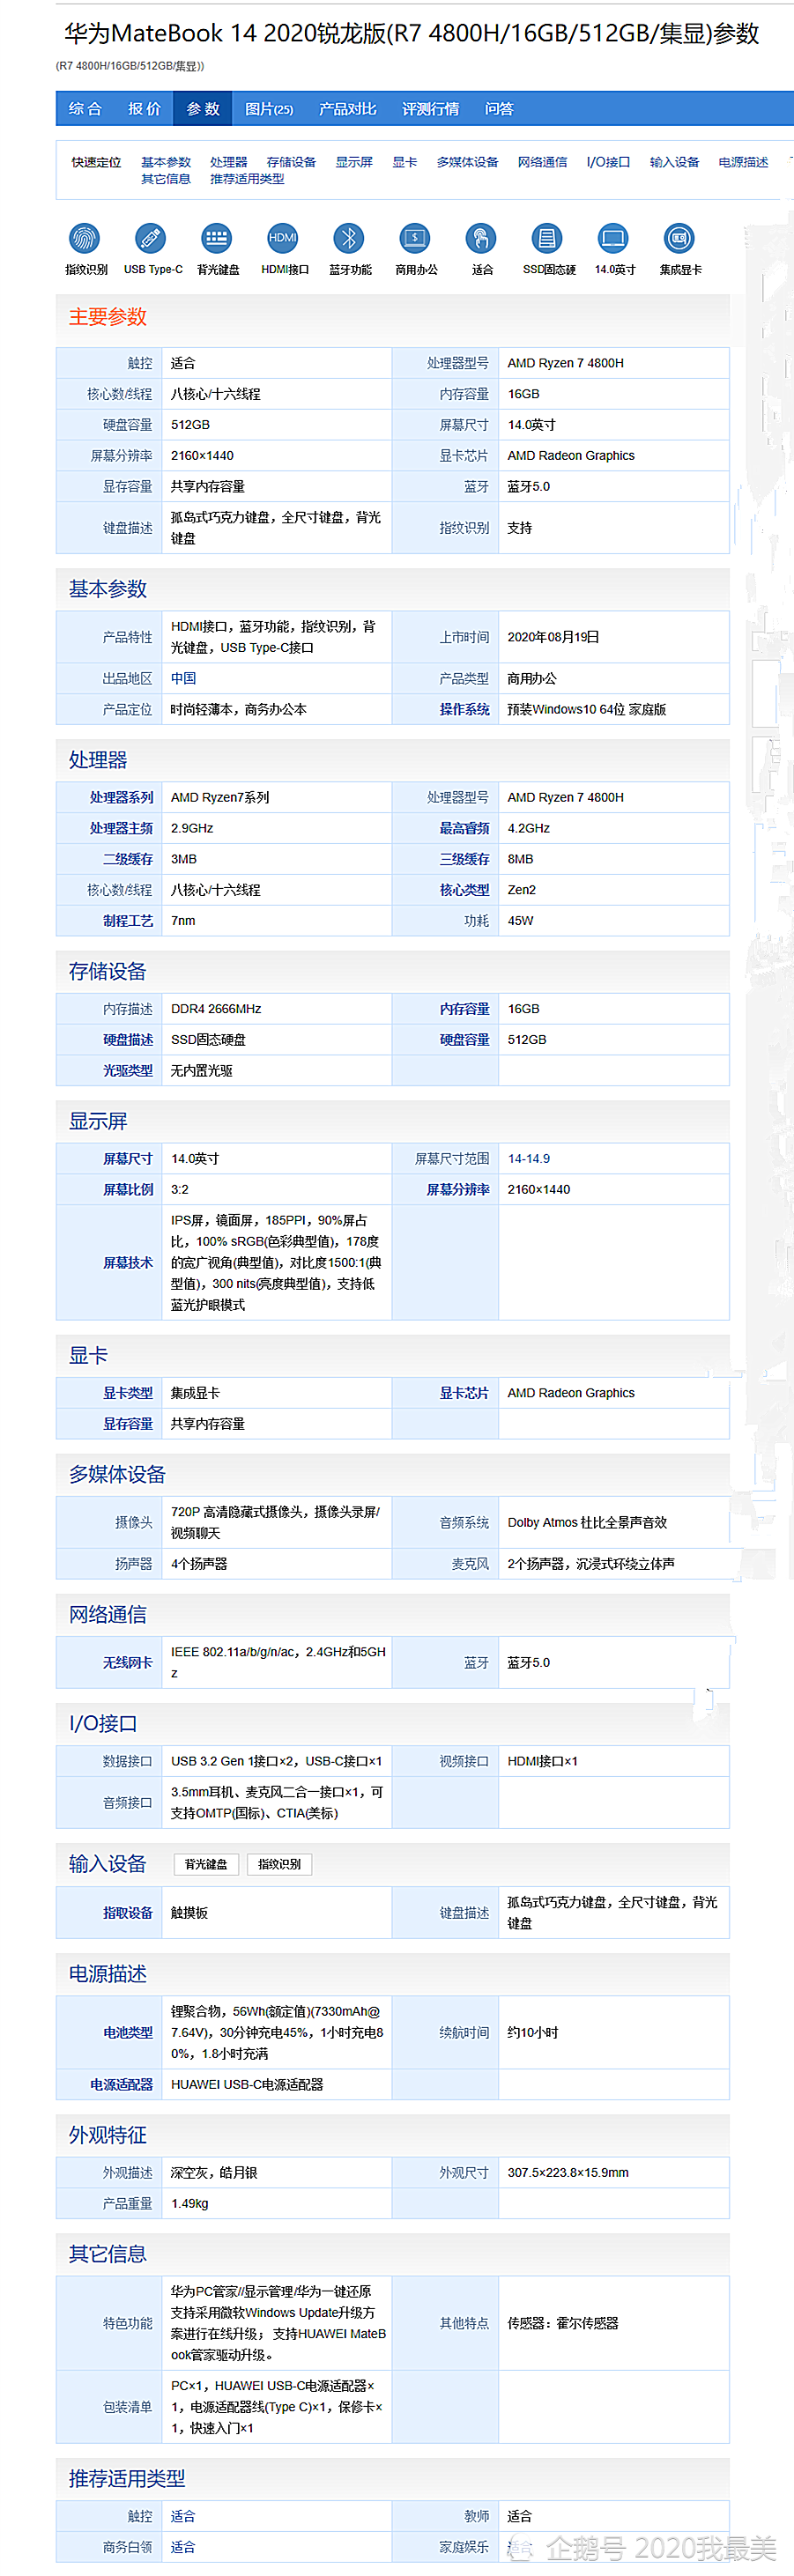Select the 传感器：霍尔传感器 value
The image size is (794, 2576).
pos(563,2324)
